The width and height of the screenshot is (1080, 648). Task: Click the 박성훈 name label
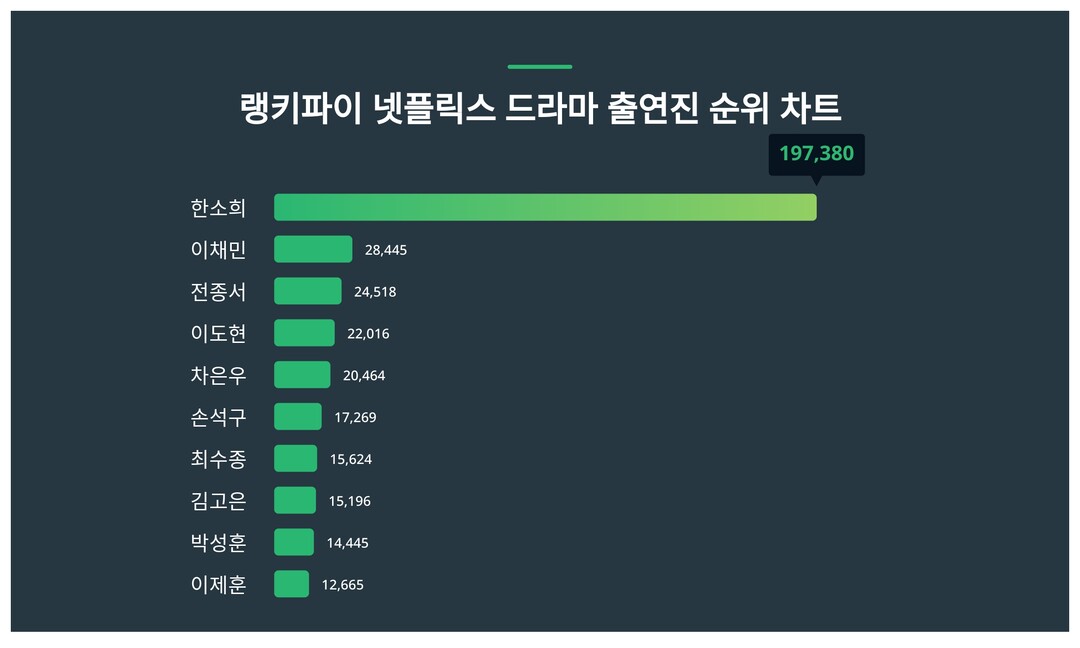[x=218, y=543]
